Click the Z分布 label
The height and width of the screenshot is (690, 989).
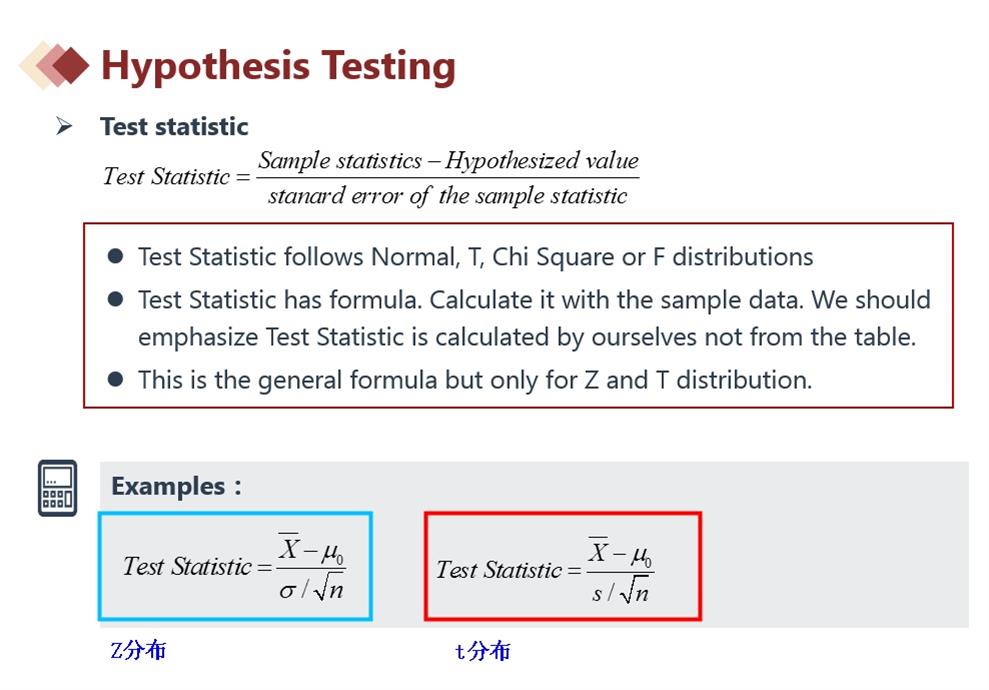(138, 650)
